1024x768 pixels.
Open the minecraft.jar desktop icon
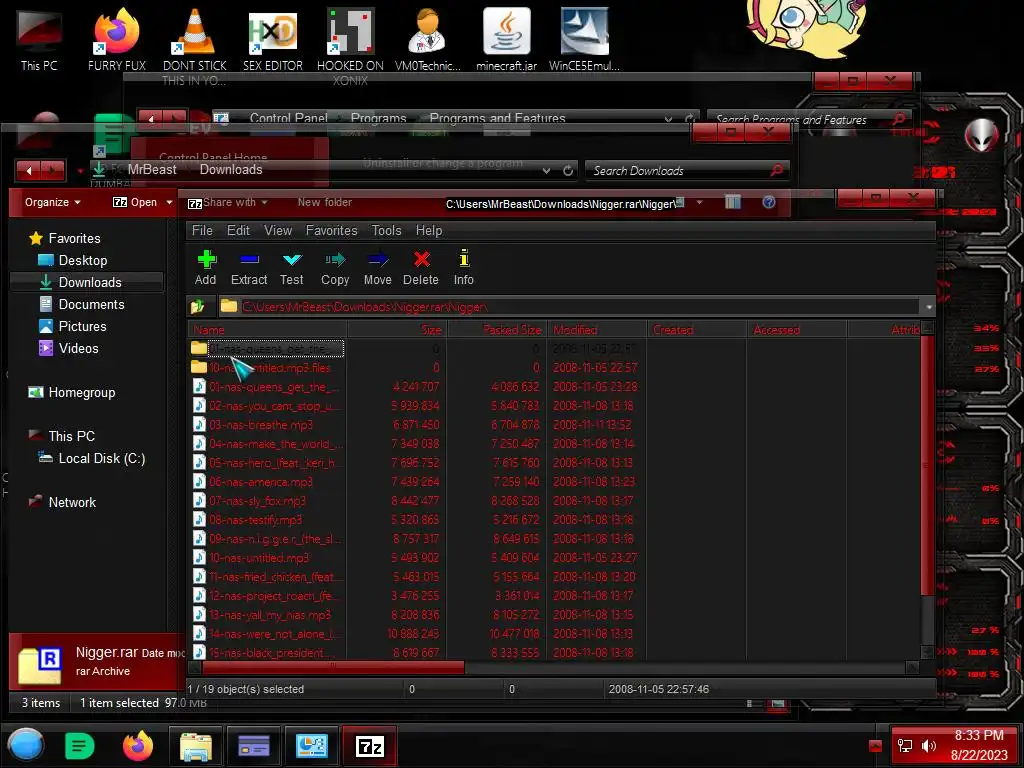pyautogui.click(x=507, y=39)
